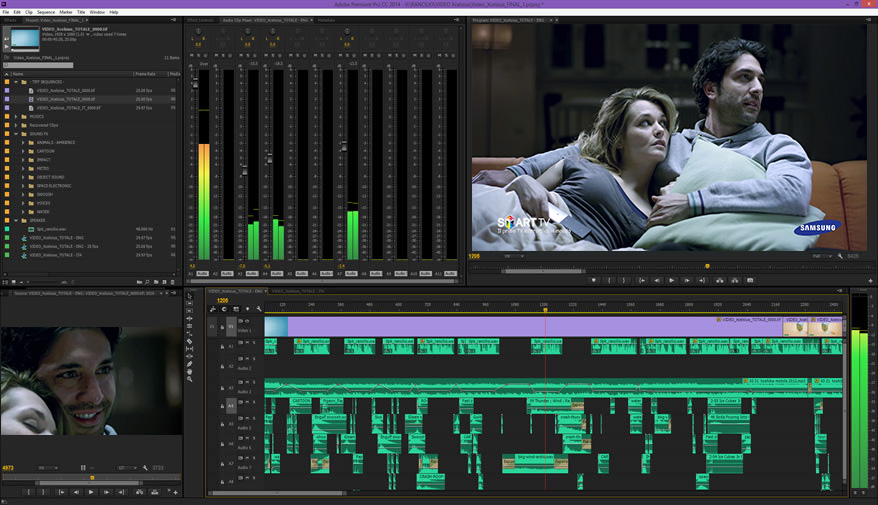Open the File menu
The image size is (878, 505).
coord(6,12)
